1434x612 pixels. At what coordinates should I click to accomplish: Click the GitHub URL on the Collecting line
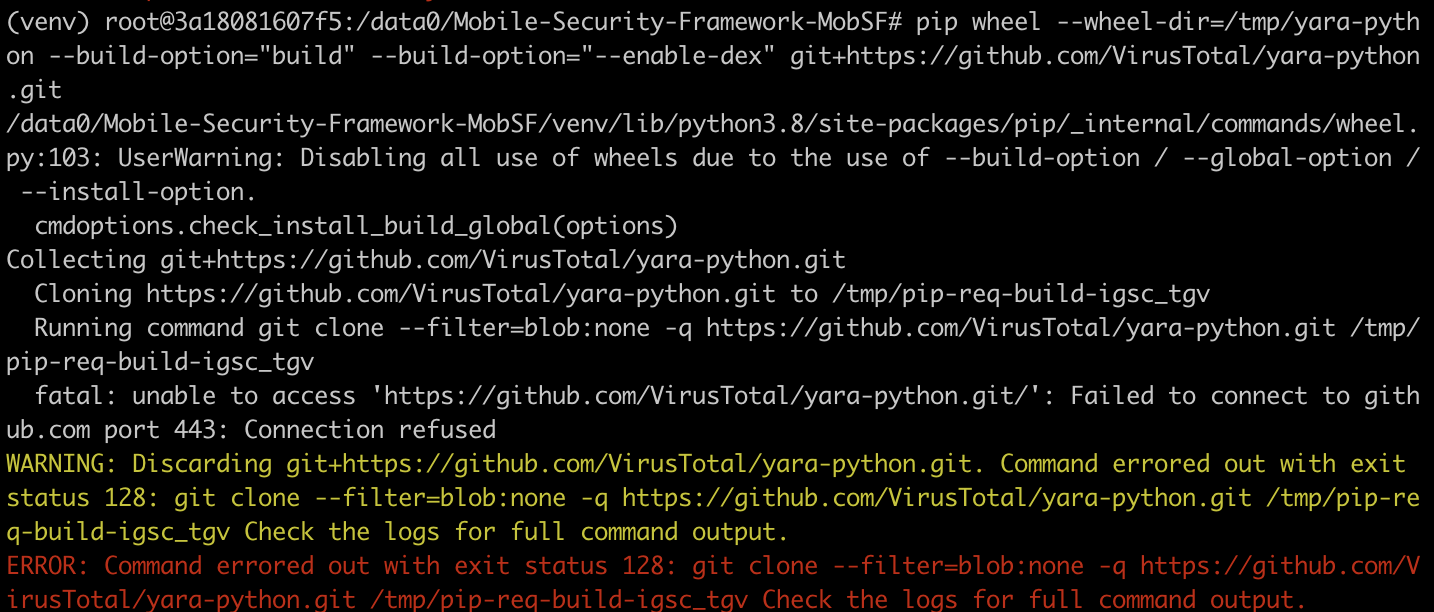[x=503, y=260]
